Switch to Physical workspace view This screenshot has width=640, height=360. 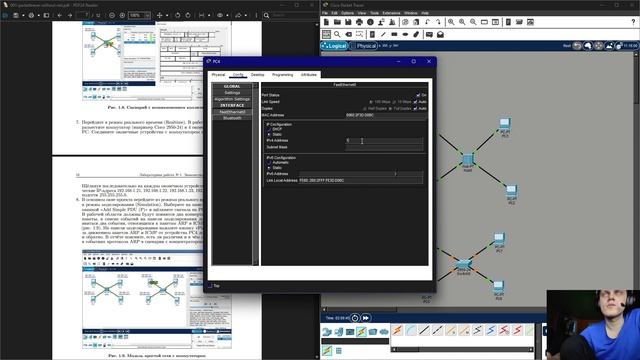point(363,46)
